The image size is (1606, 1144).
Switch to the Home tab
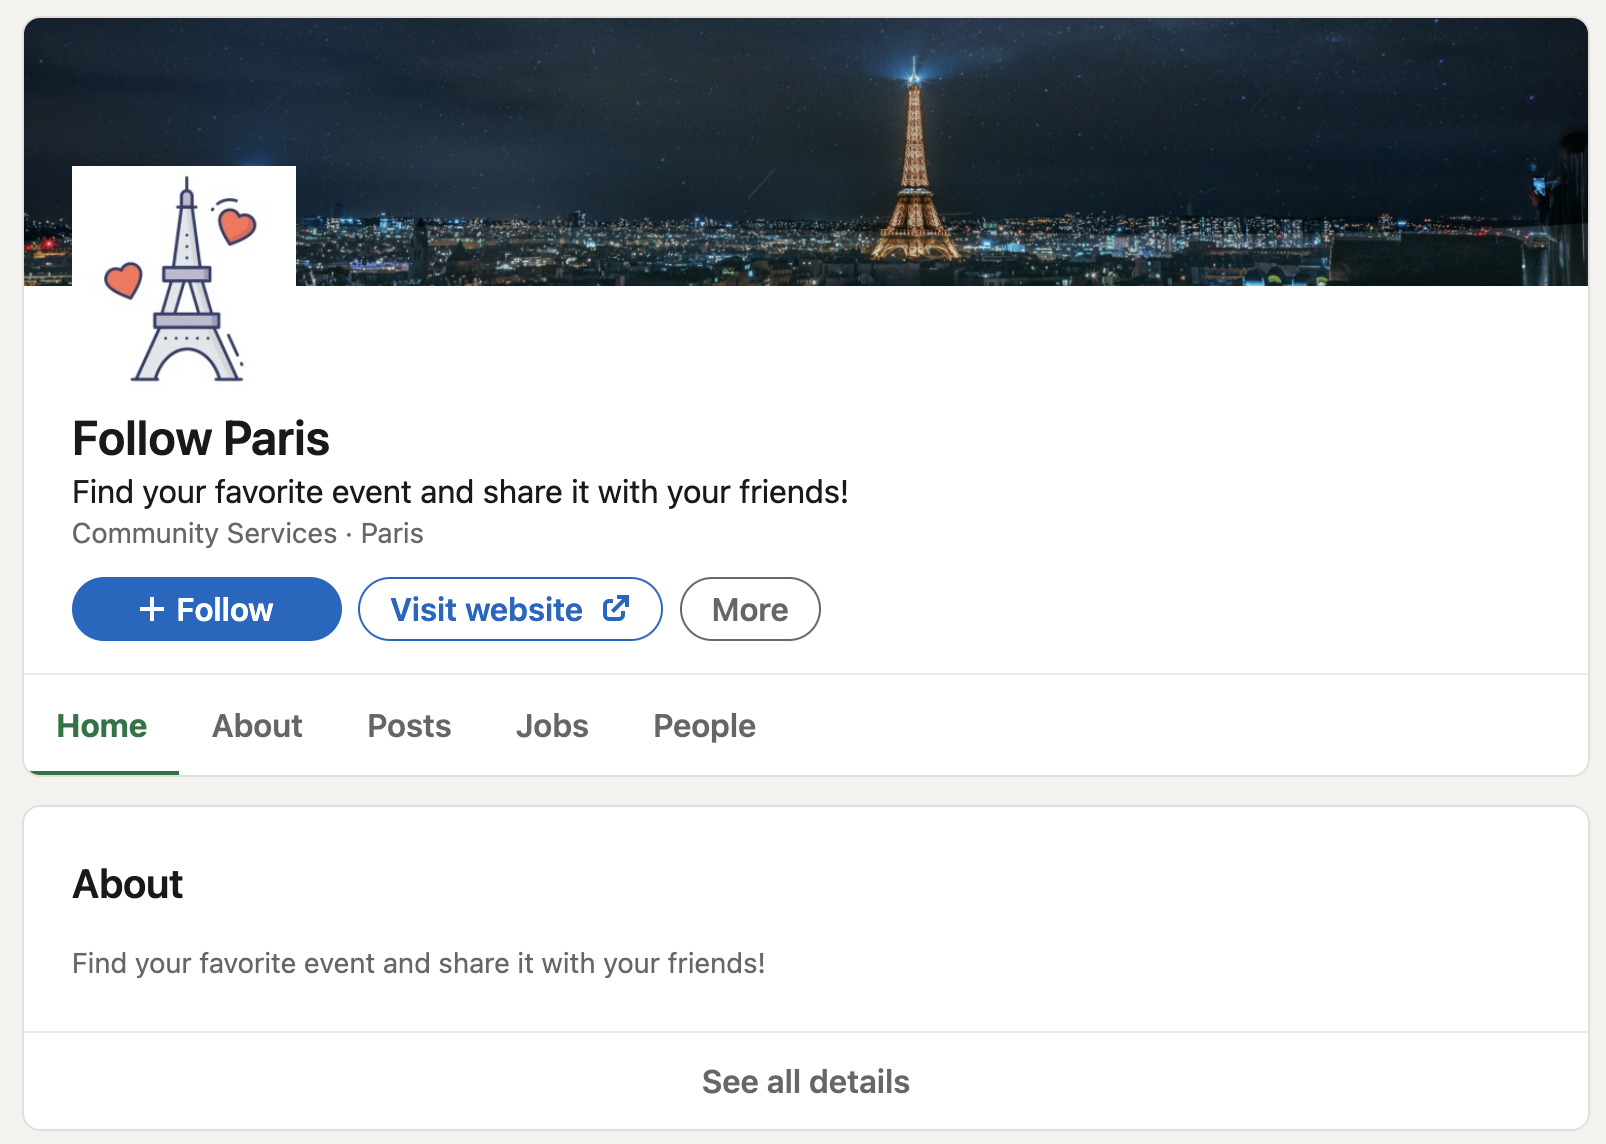pos(102,726)
